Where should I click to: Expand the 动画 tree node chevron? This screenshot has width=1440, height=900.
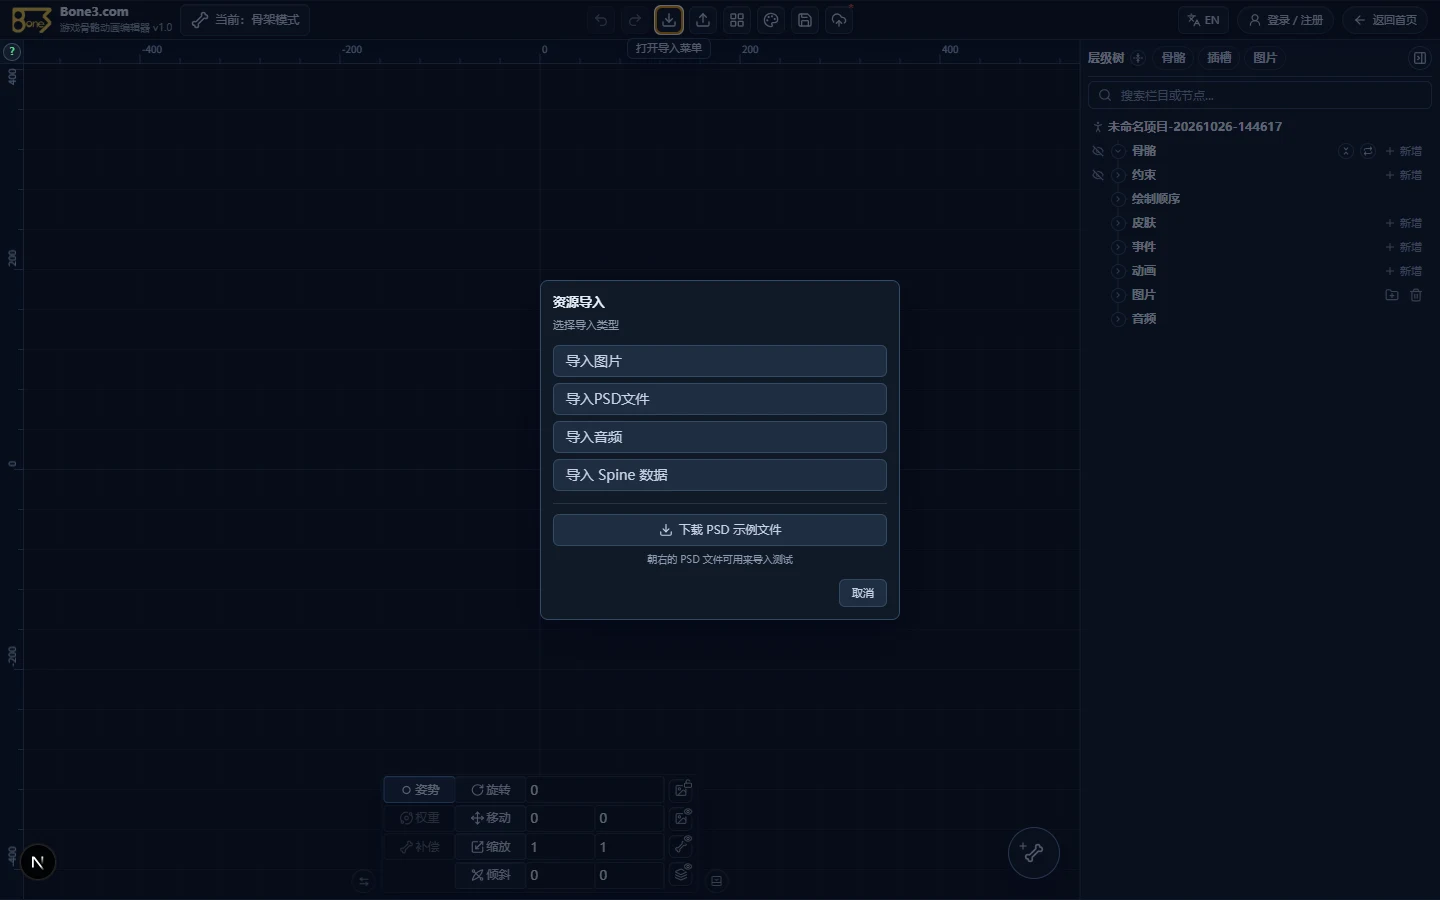pyautogui.click(x=1118, y=271)
